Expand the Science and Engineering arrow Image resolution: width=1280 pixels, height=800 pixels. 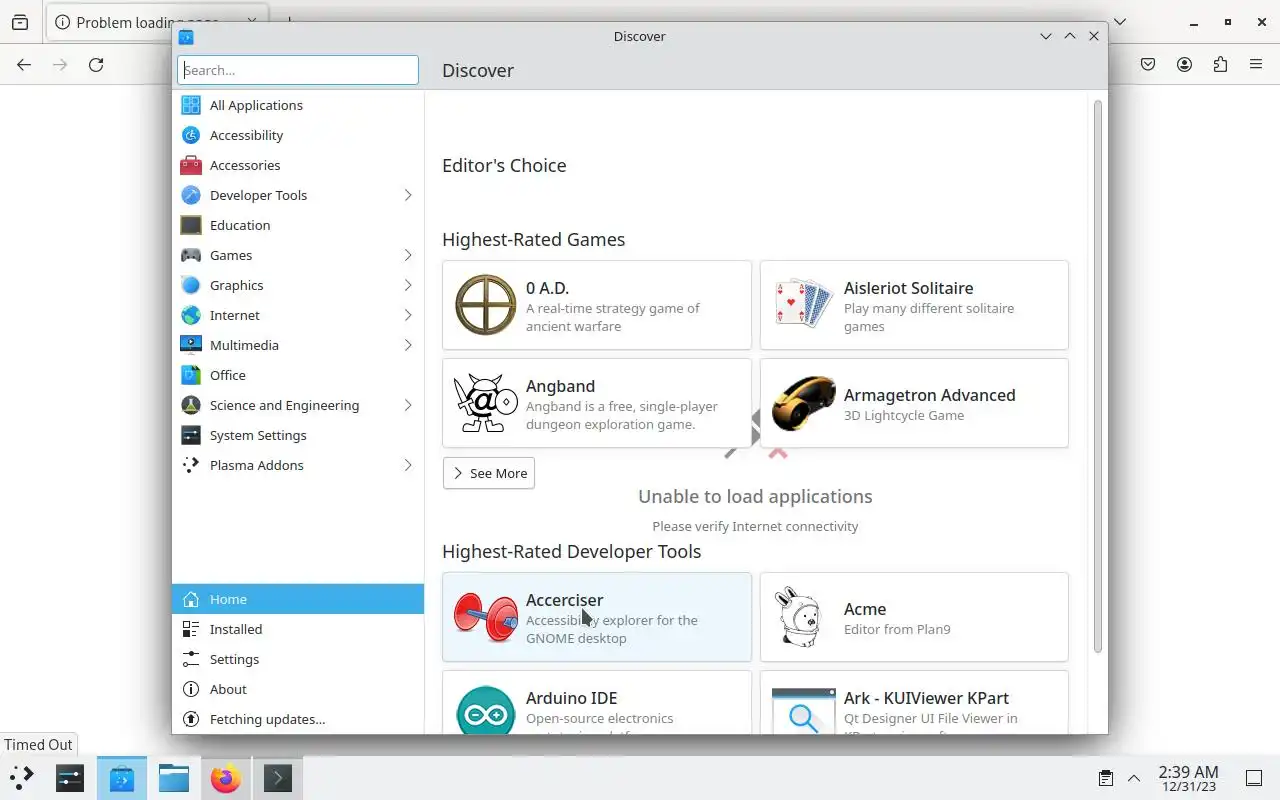(x=408, y=405)
